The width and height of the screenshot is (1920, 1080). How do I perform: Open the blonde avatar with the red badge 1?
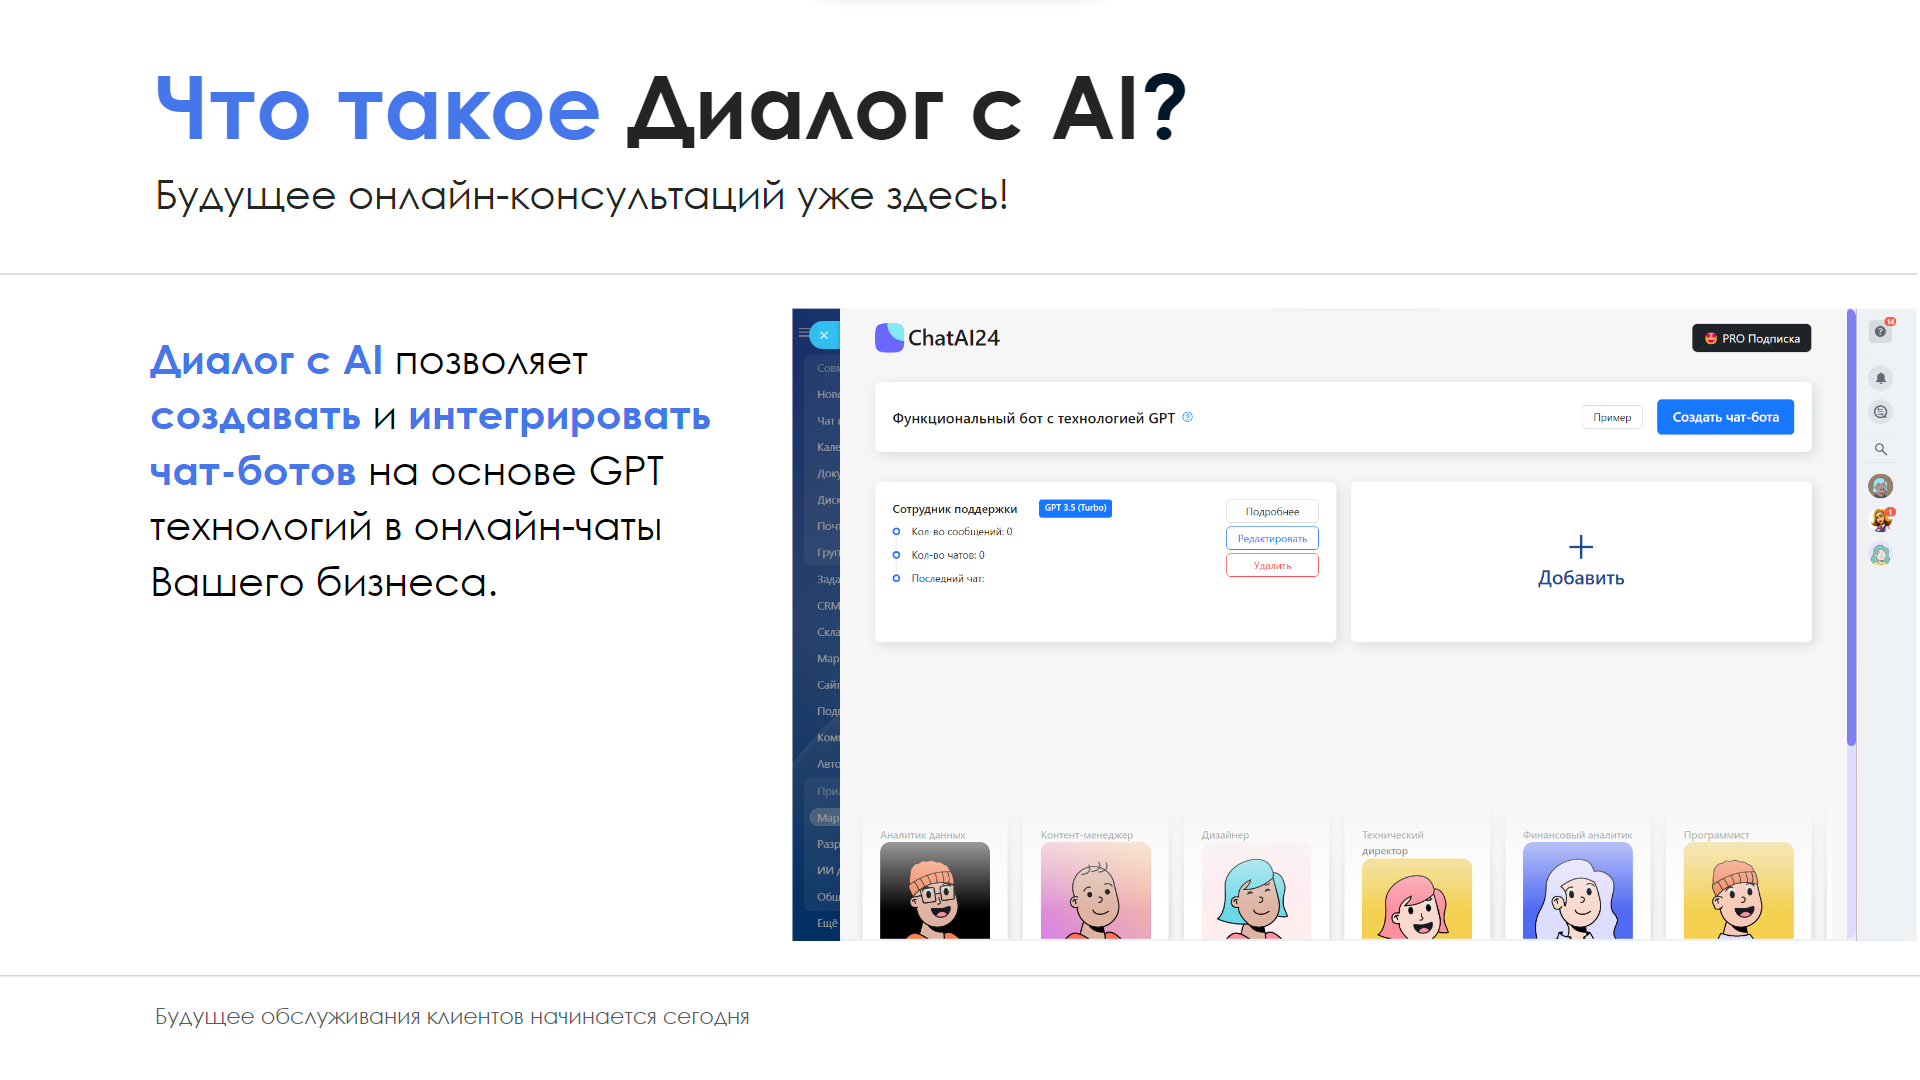tap(1881, 520)
